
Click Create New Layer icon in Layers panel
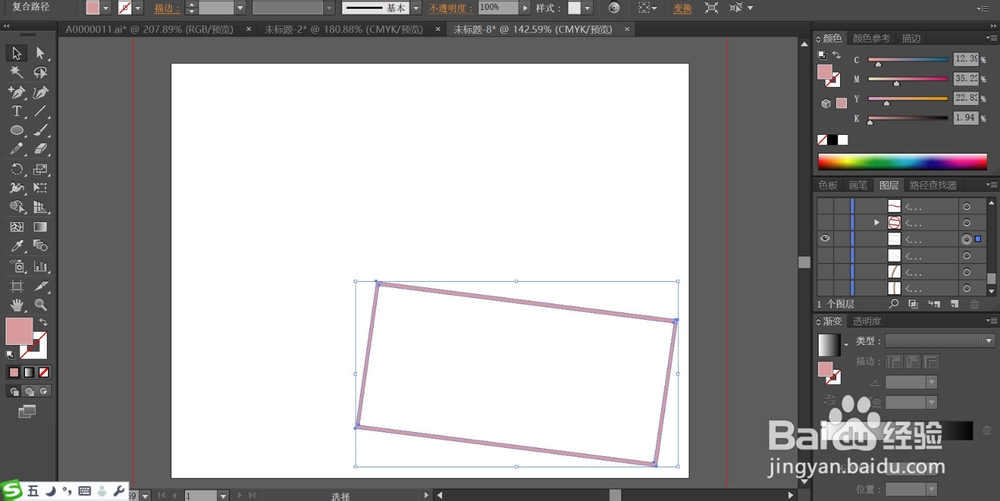955,305
